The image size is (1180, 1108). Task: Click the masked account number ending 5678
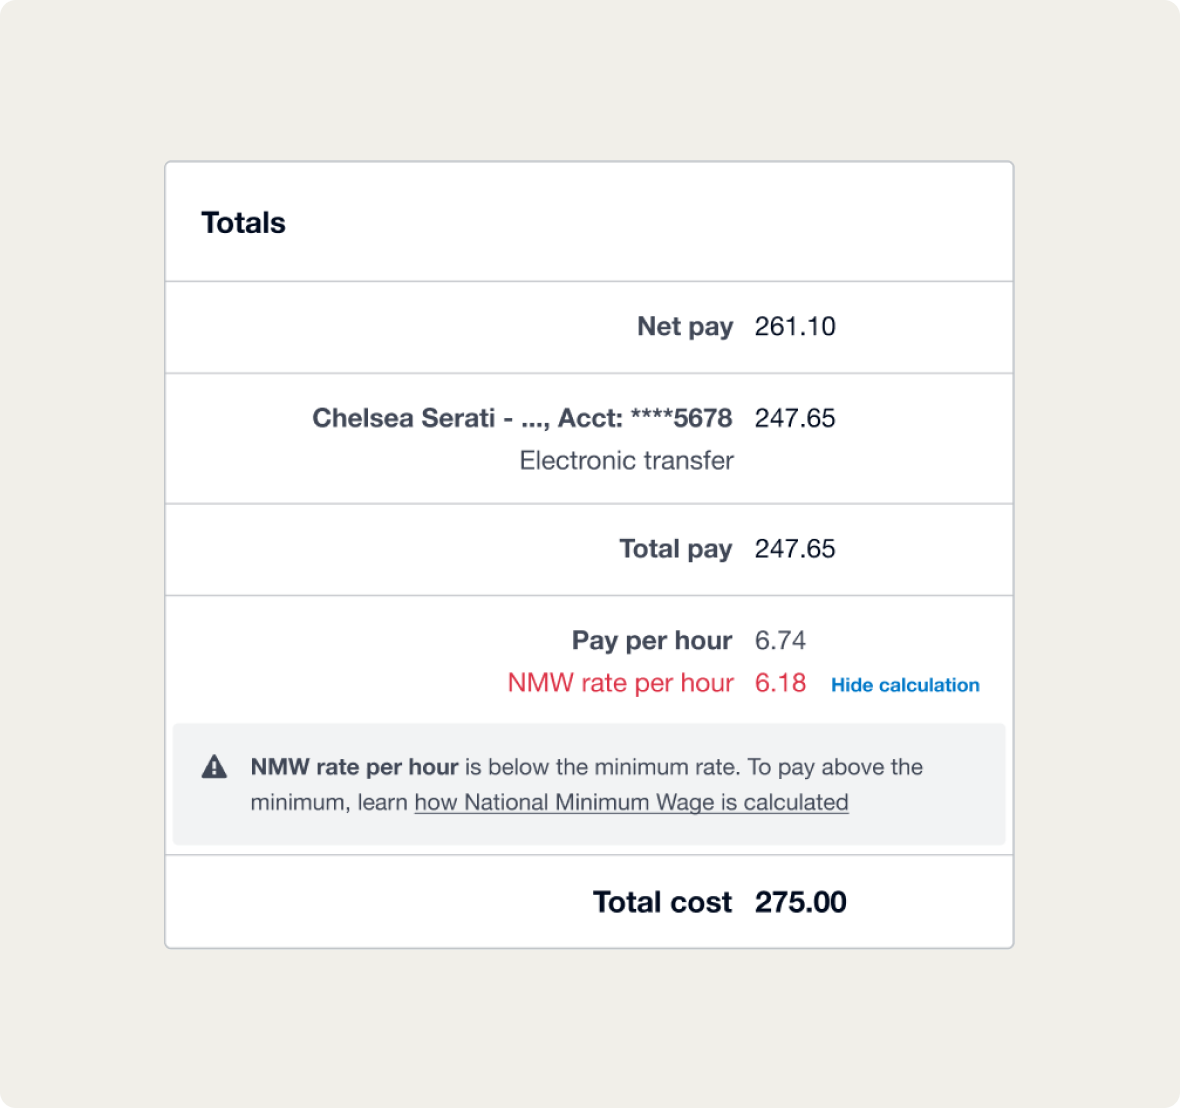pos(681,418)
